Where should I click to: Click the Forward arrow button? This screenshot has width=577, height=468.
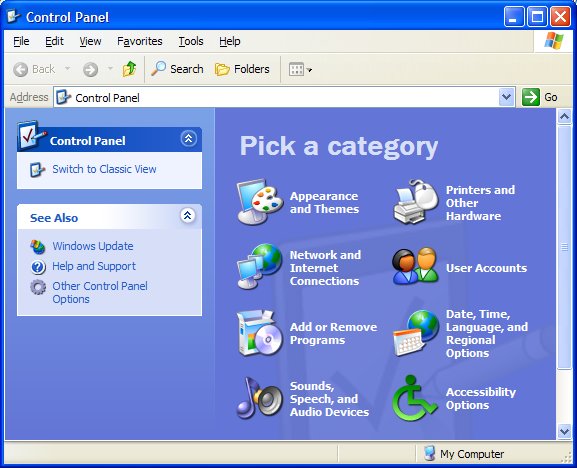(91, 69)
